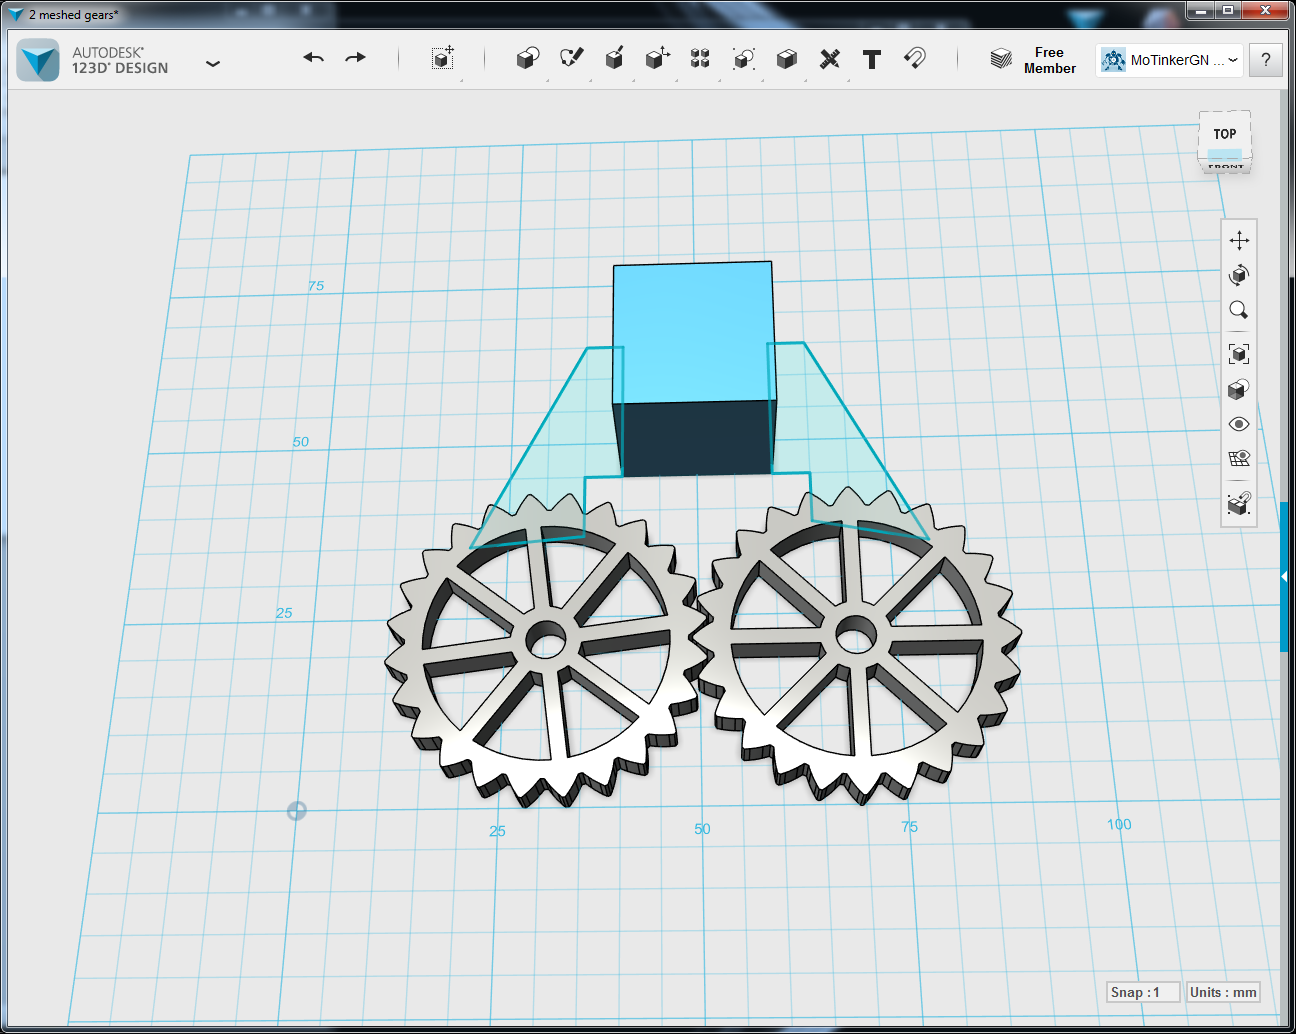Image resolution: width=1296 pixels, height=1034 pixels.
Task: Toggle object visibility with the eye icon
Action: [x=1238, y=424]
